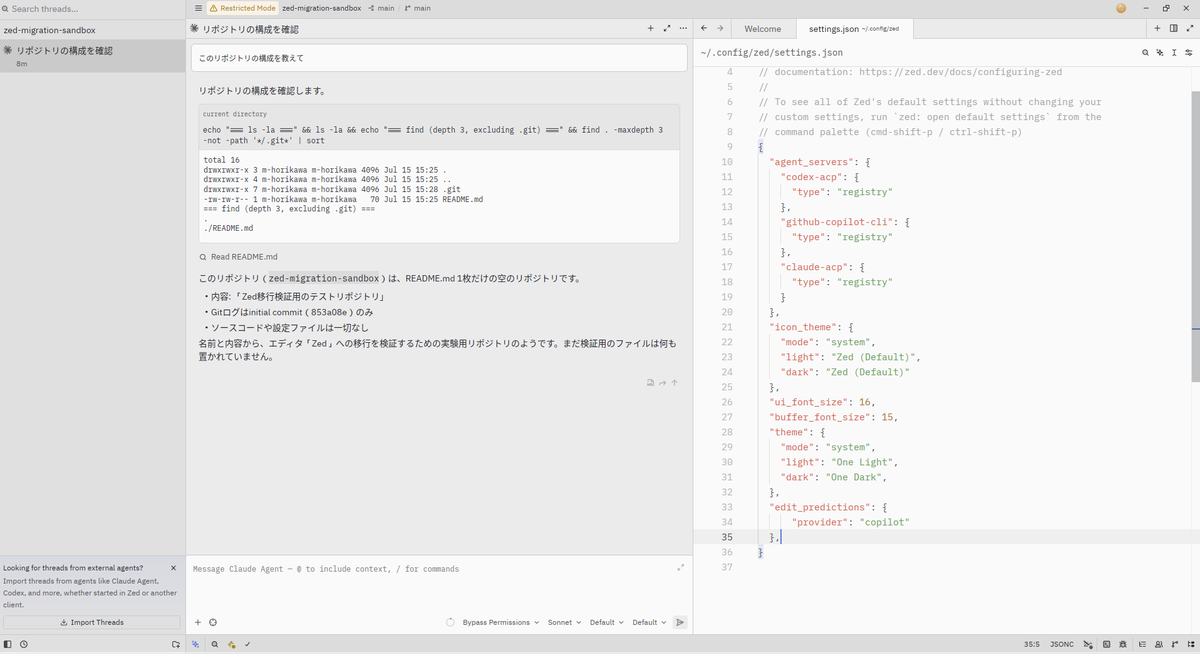1200x658 pixels.
Task: Select the settings.json tab
Action: coord(853,29)
